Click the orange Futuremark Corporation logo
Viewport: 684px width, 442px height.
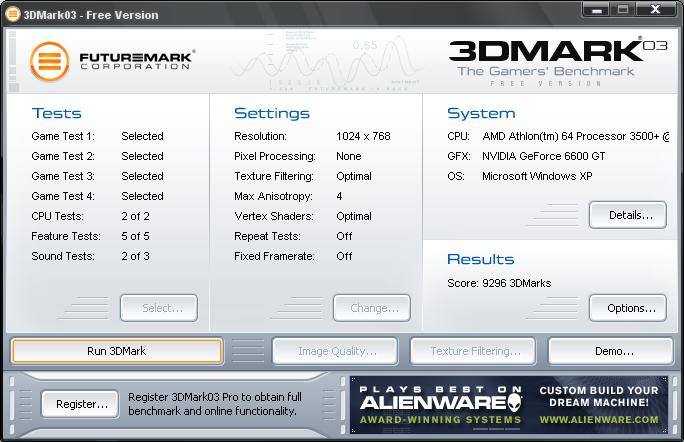[49, 61]
